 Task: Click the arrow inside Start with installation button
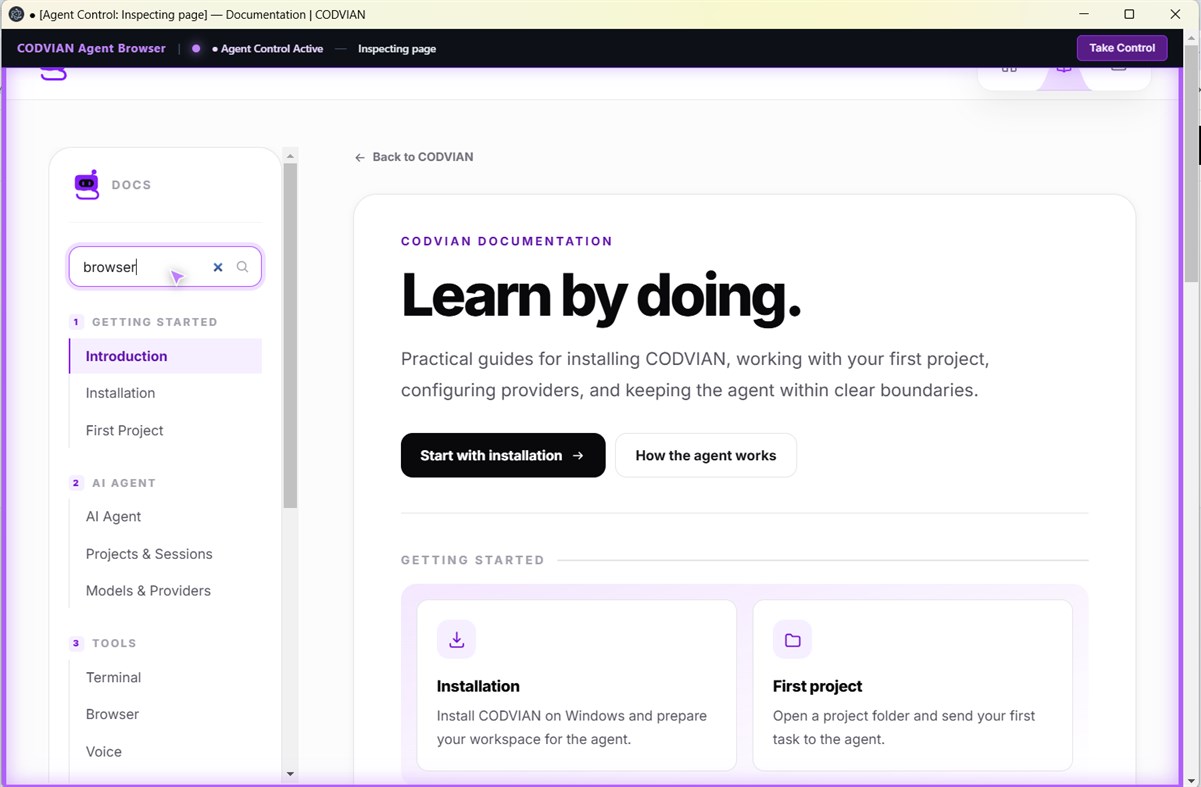tap(578, 455)
